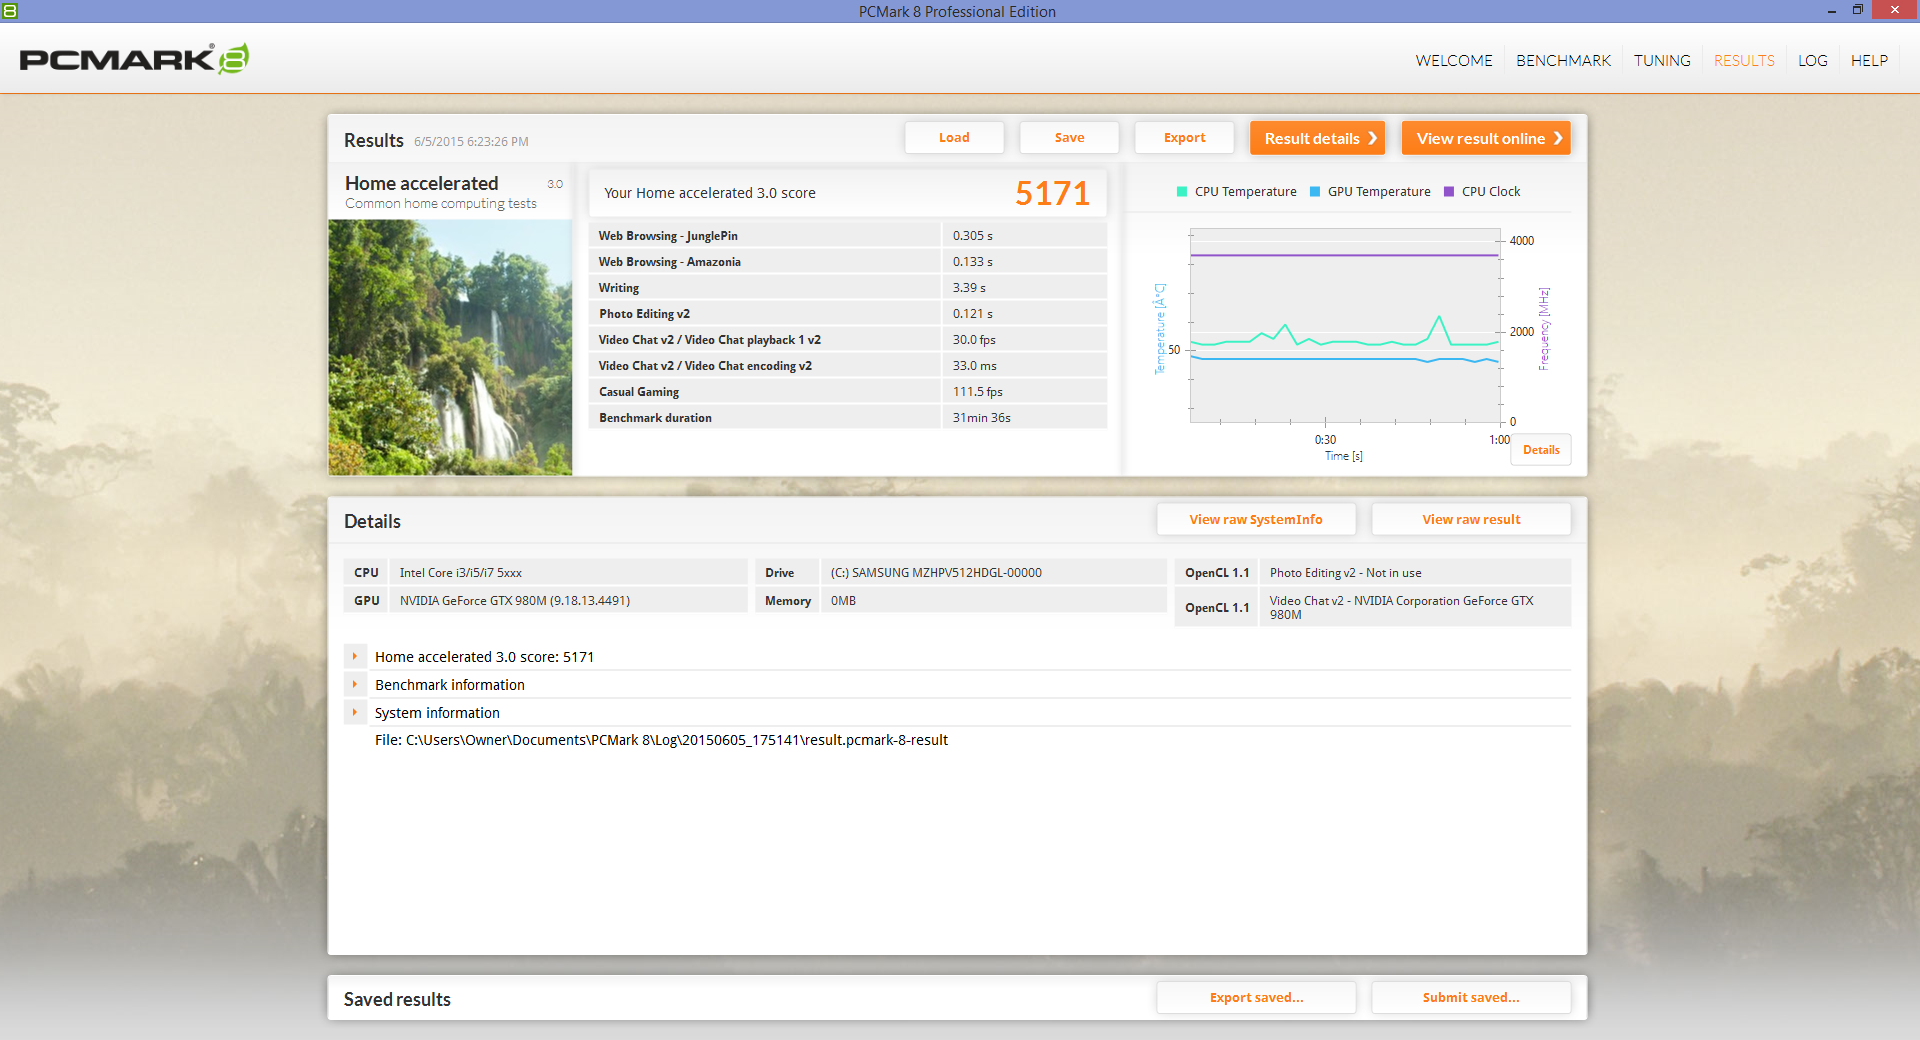The height and width of the screenshot is (1040, 1920).
Task: Click the SAMSUNG MZHPV512HDGL drive value
Action: pos(993,573)
